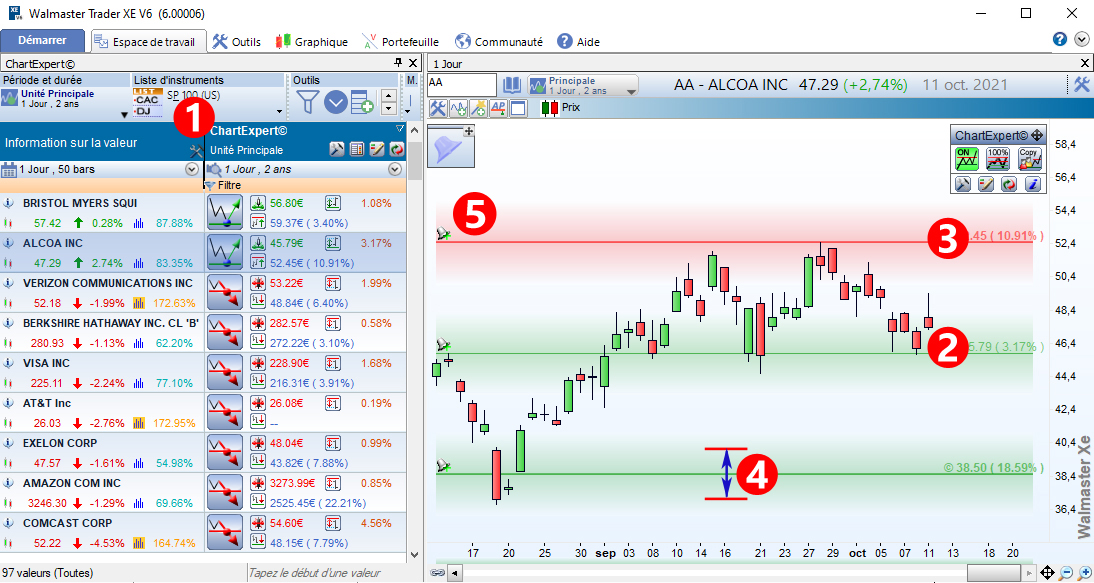Open the Portefeuille menu
Image resolution: width=1094 pixels, height=583 pixels.
(403, 42)
